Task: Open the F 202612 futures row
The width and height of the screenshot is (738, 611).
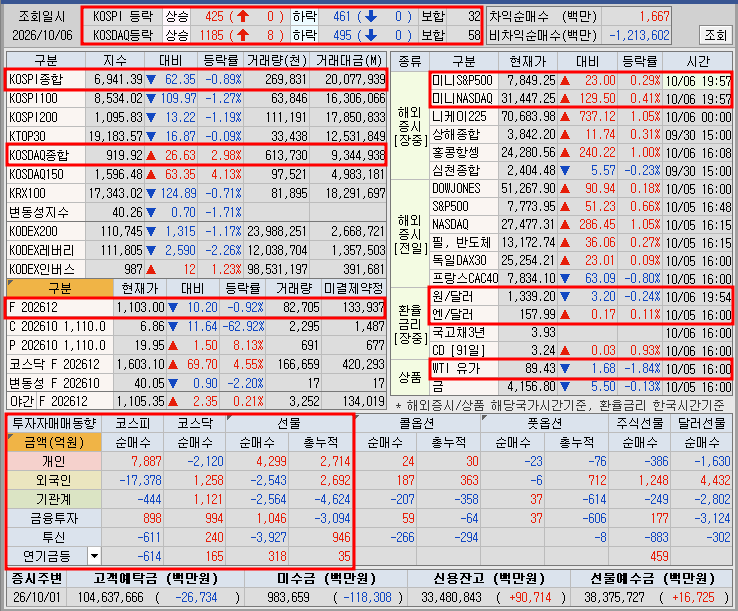Action: coord(195,307)
